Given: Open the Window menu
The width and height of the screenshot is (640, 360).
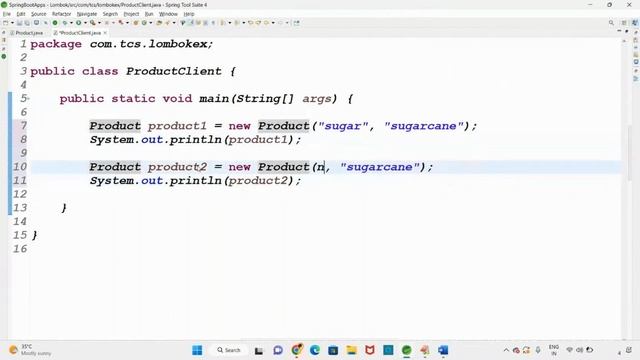Looking at the screenshot, I should pyautogui.click(x=168, y=14).
